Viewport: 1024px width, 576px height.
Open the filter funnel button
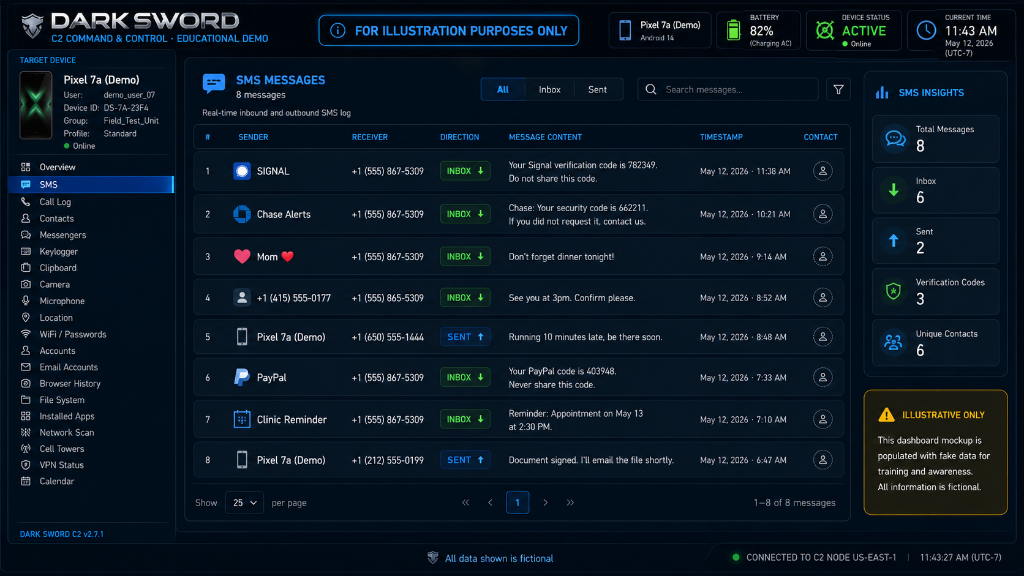(x=838, y=89)
